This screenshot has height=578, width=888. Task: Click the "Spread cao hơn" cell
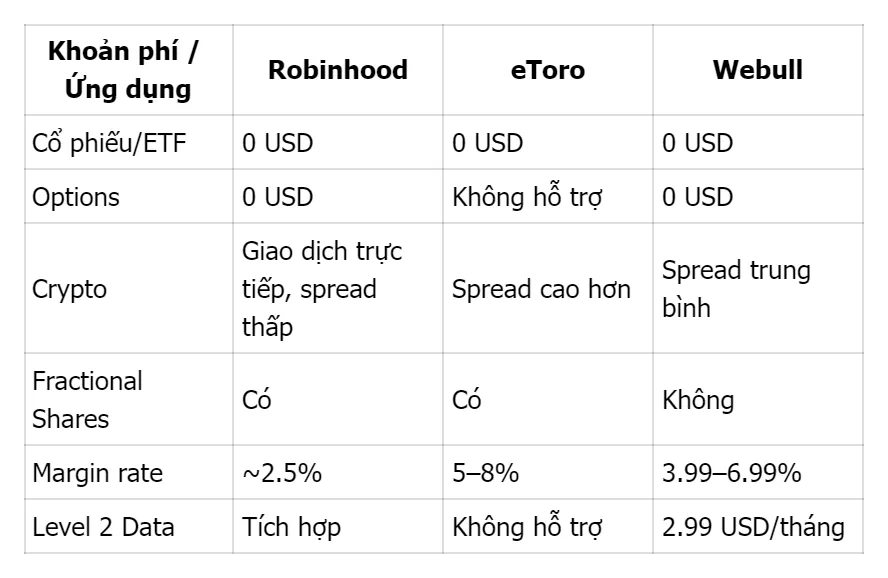coord(541,290)
